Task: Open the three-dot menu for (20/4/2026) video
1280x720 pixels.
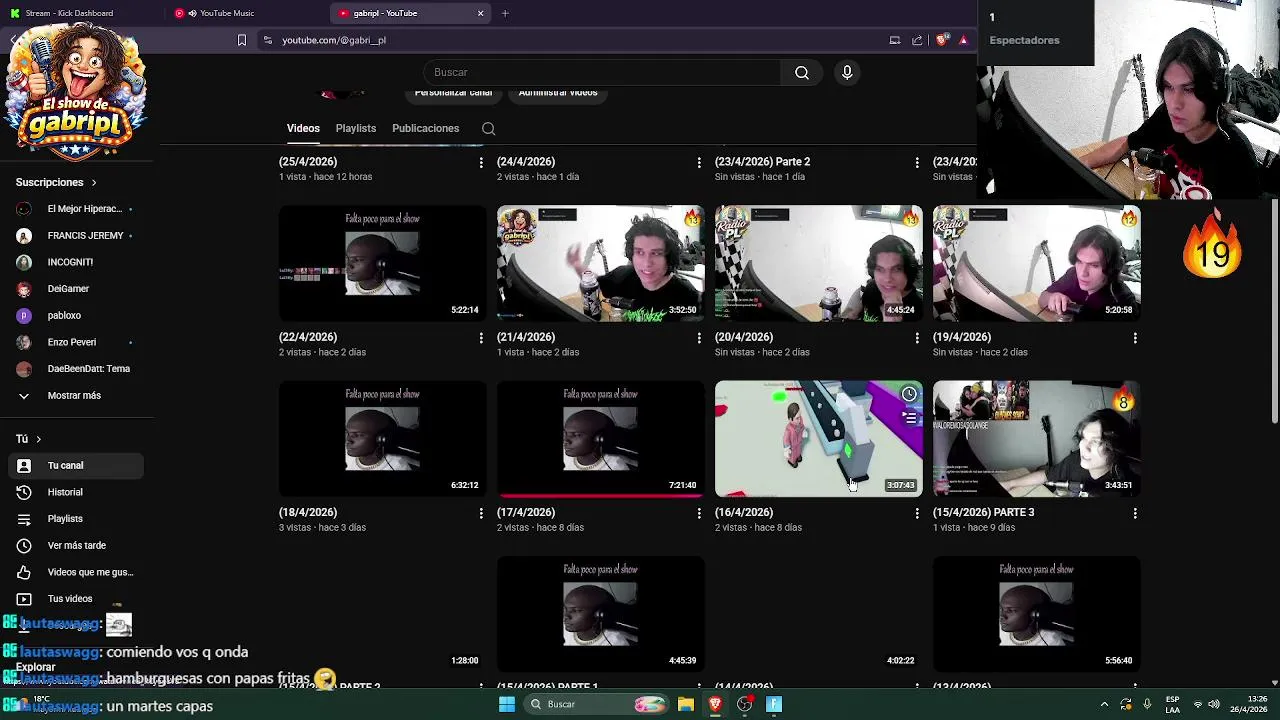Action: [917, 338]
